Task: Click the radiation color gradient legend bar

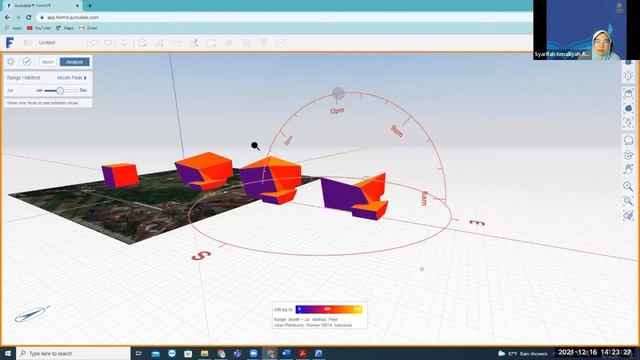Action: (329, 309)
